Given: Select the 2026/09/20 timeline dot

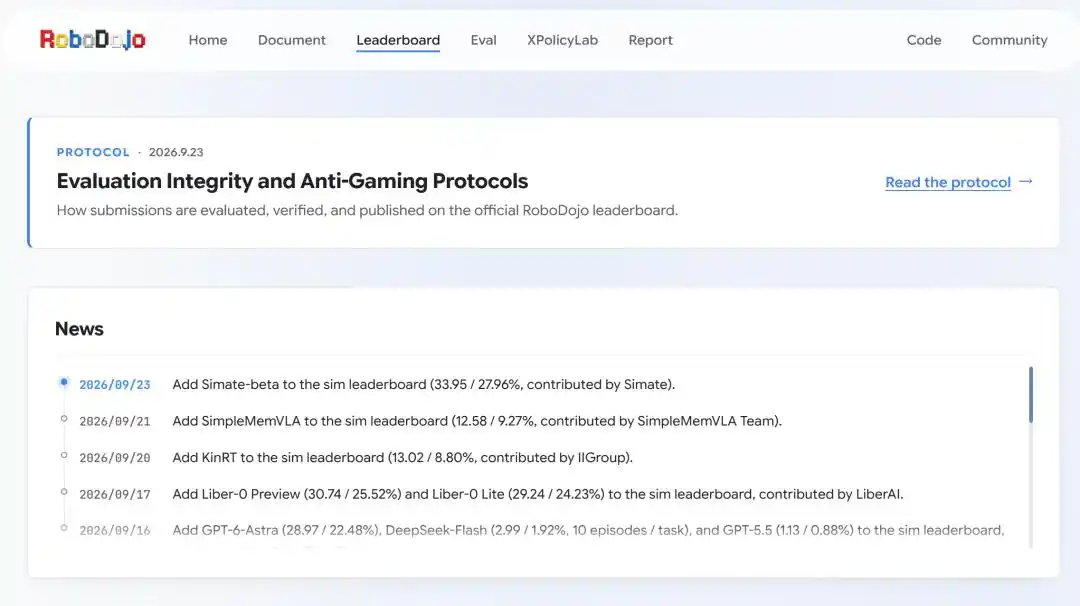Looking at the screenshot, I should 64,455.
